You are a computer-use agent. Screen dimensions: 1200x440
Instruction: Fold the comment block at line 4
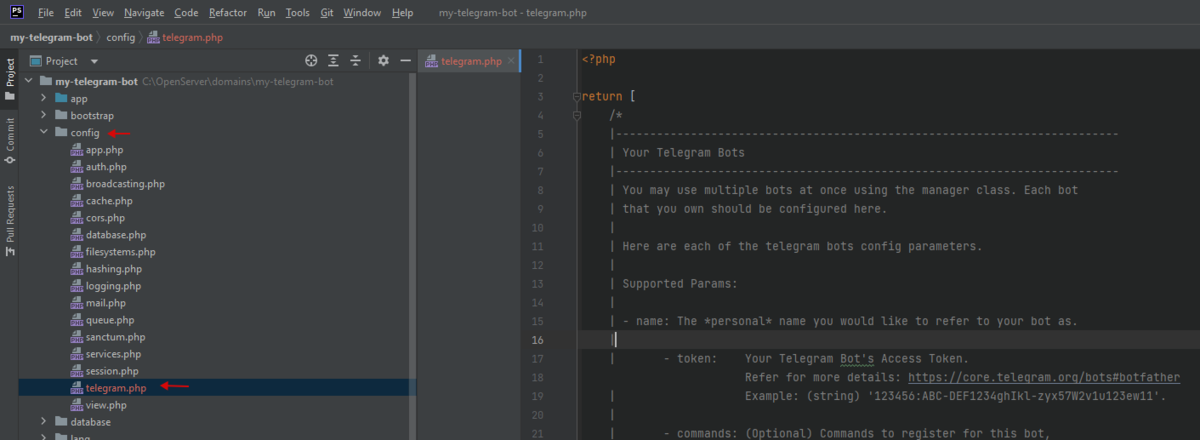click(576, 116)
